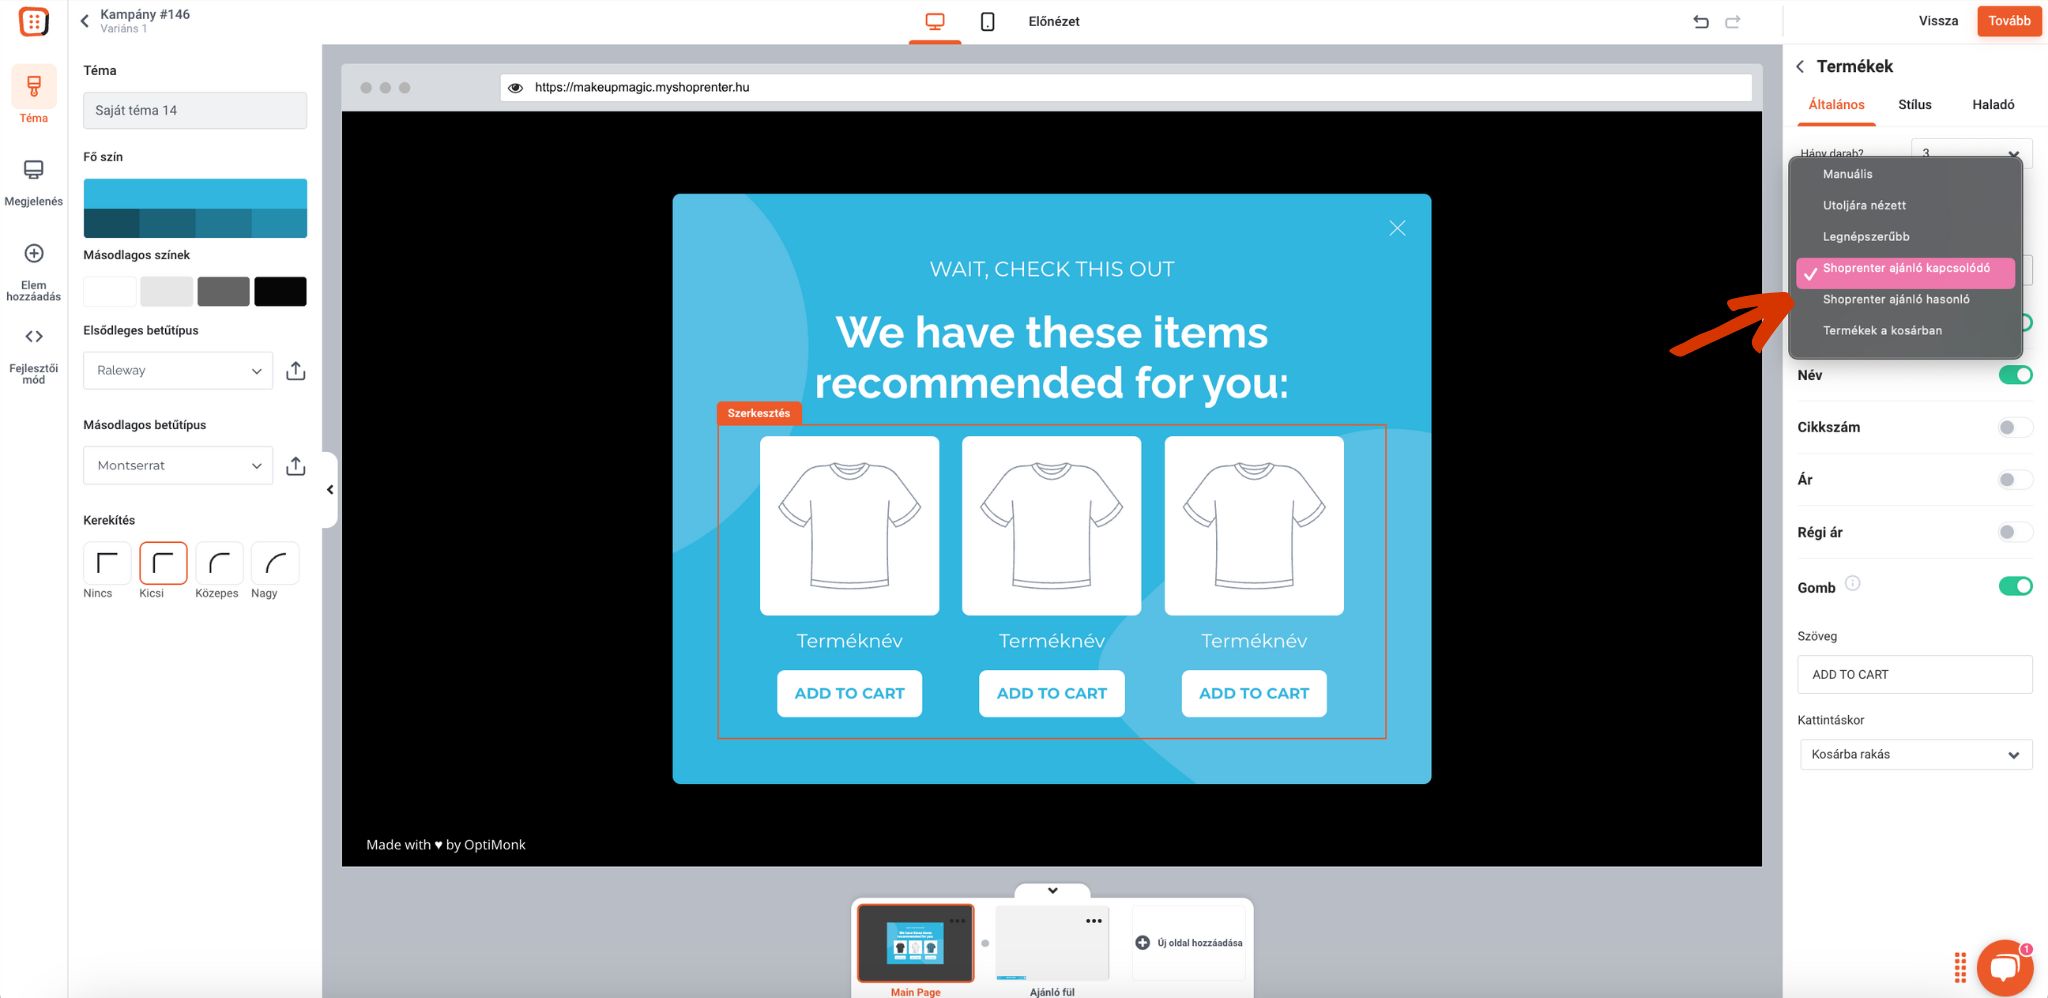This screenshot has width=2048, height=998.
Task: Upload a custom primary font
Action: 295,371
